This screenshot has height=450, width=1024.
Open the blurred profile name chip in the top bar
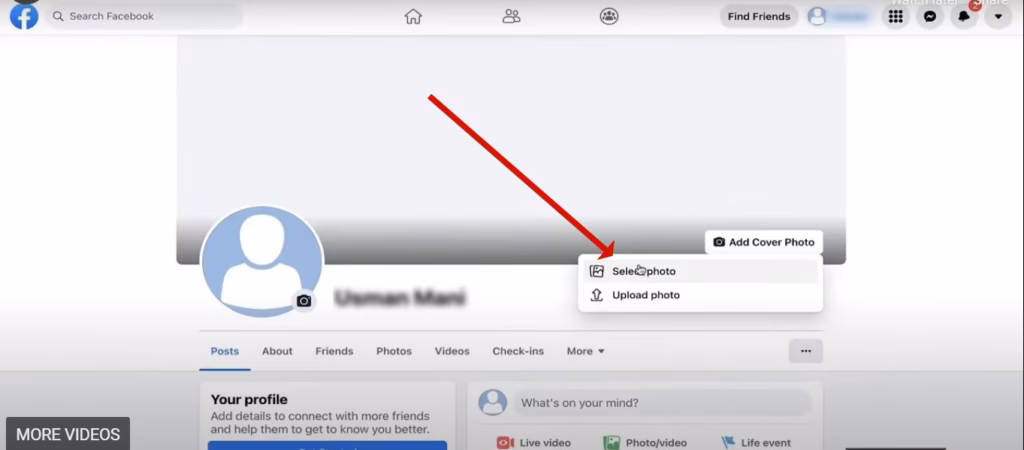click(840, 16)
